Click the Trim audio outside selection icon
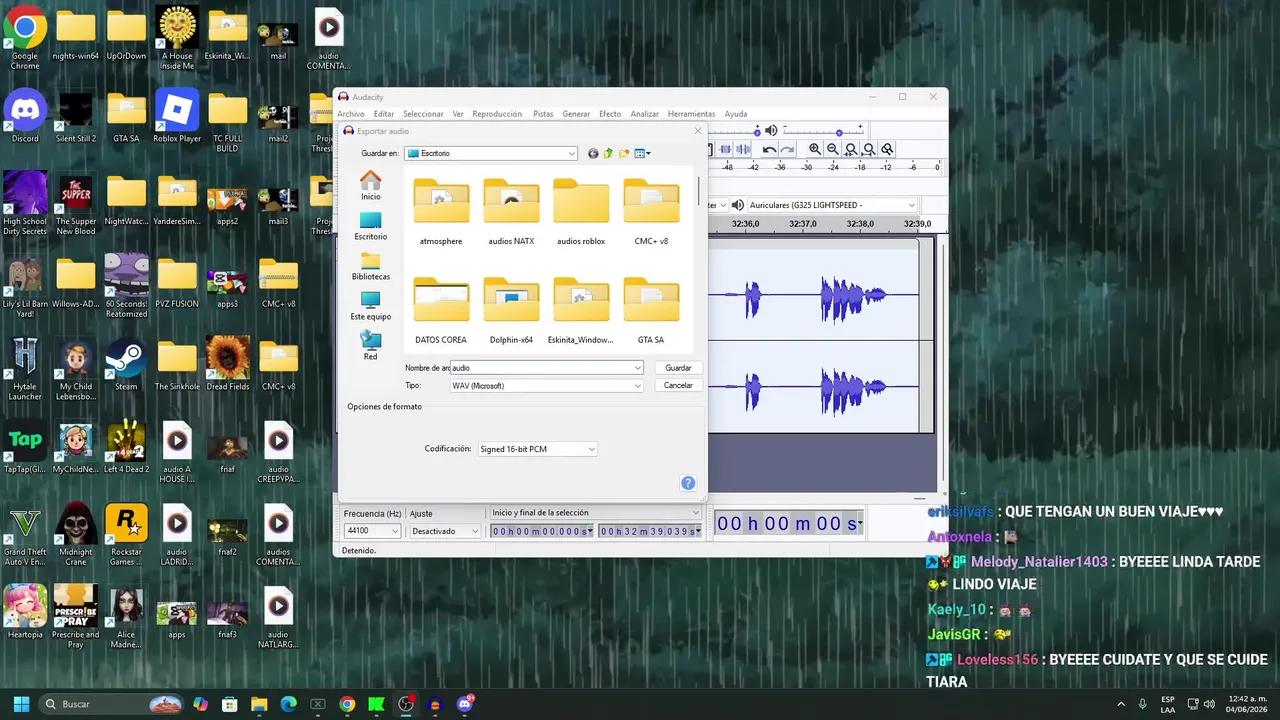The height and width of the screenshot is (720, 1280). pos(727,149)
